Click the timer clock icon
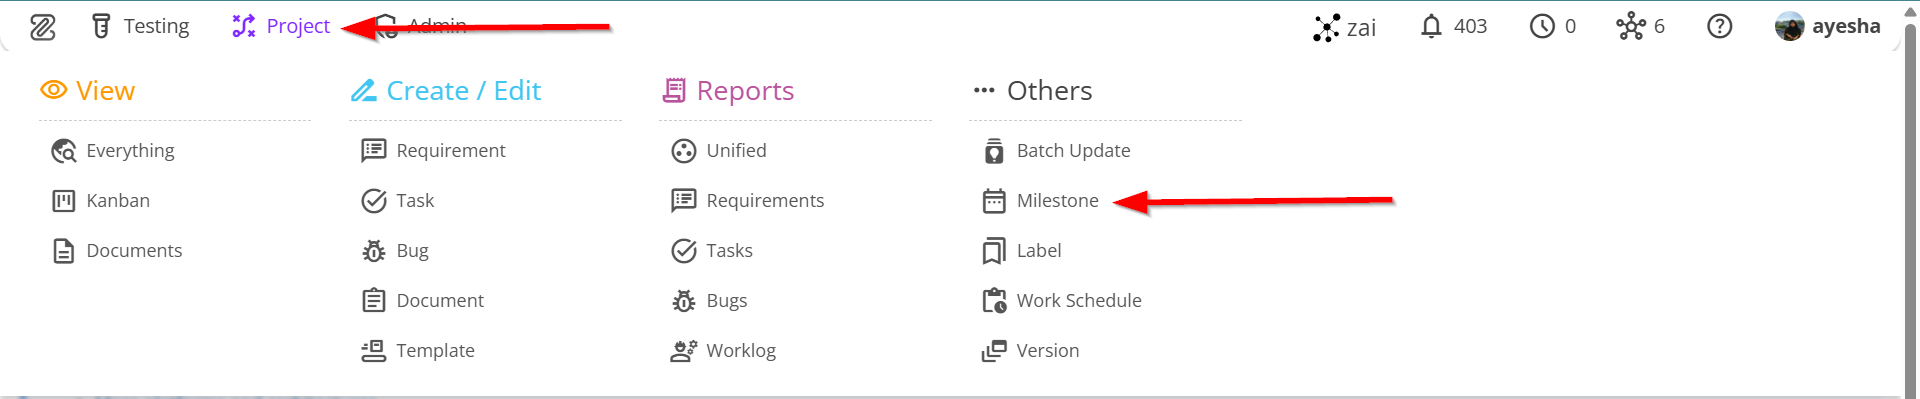 (x=1542, y=26)
